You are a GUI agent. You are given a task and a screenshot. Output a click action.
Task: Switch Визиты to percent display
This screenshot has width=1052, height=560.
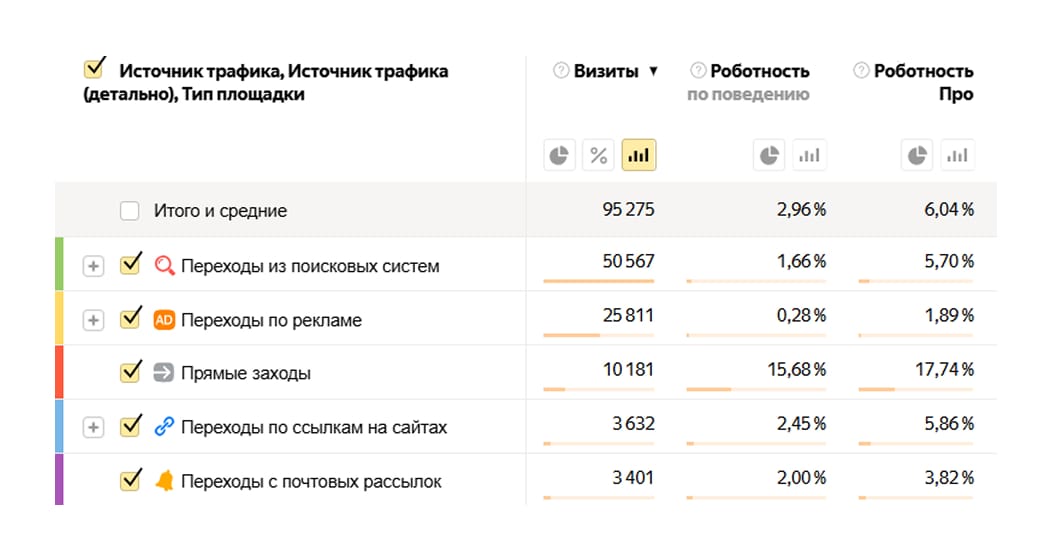[x=598, y=156]
